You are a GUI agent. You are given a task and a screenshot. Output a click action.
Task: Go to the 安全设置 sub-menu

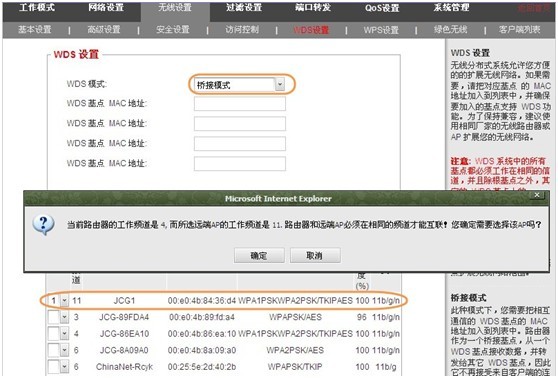coord(173,30)
